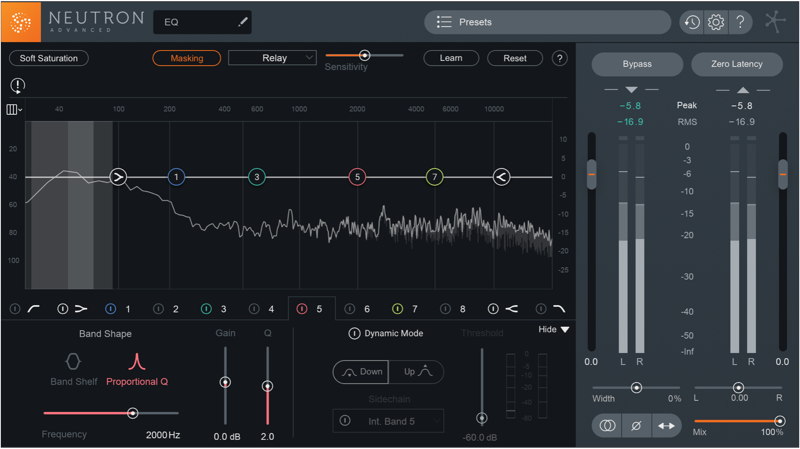
Task: Click the L/R pan slider handle
Action: pyautogui.click(x=738, y=388)
